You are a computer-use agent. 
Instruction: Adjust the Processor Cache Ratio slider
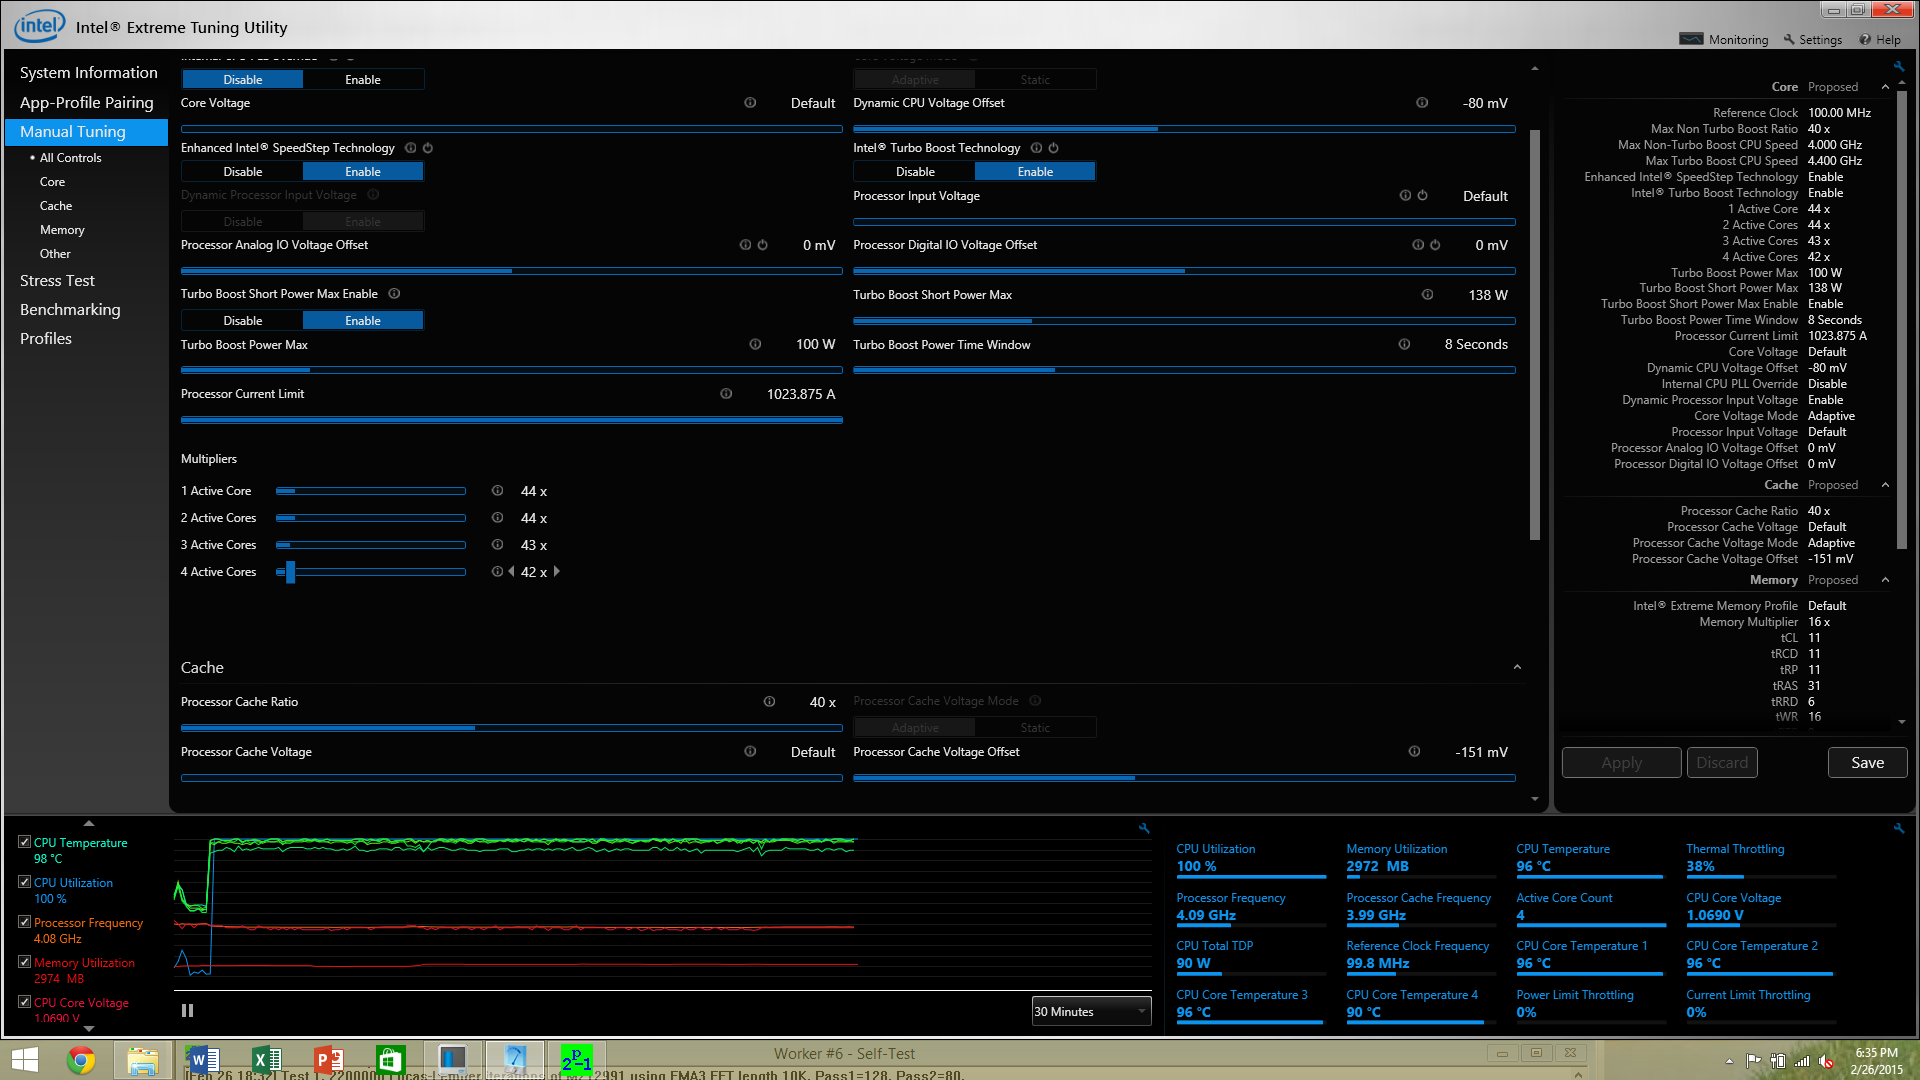(x=511, y=728)
